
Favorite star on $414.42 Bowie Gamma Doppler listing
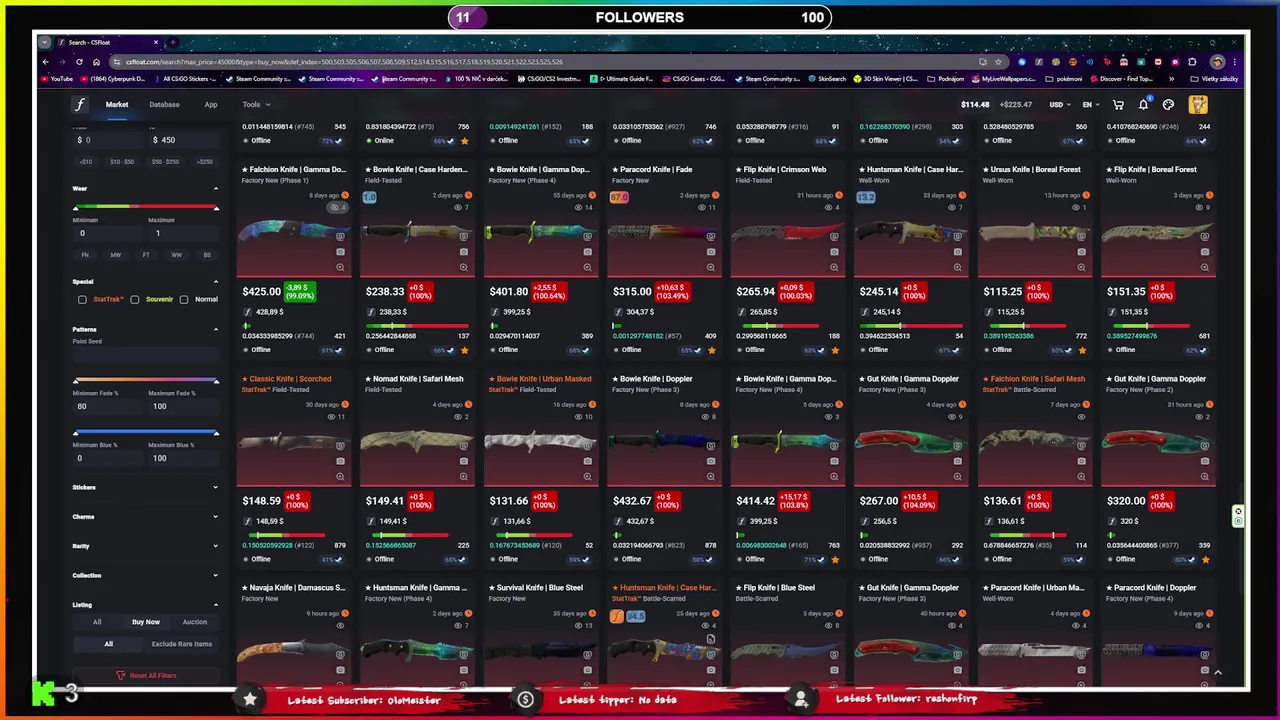(x=835, y=559)
